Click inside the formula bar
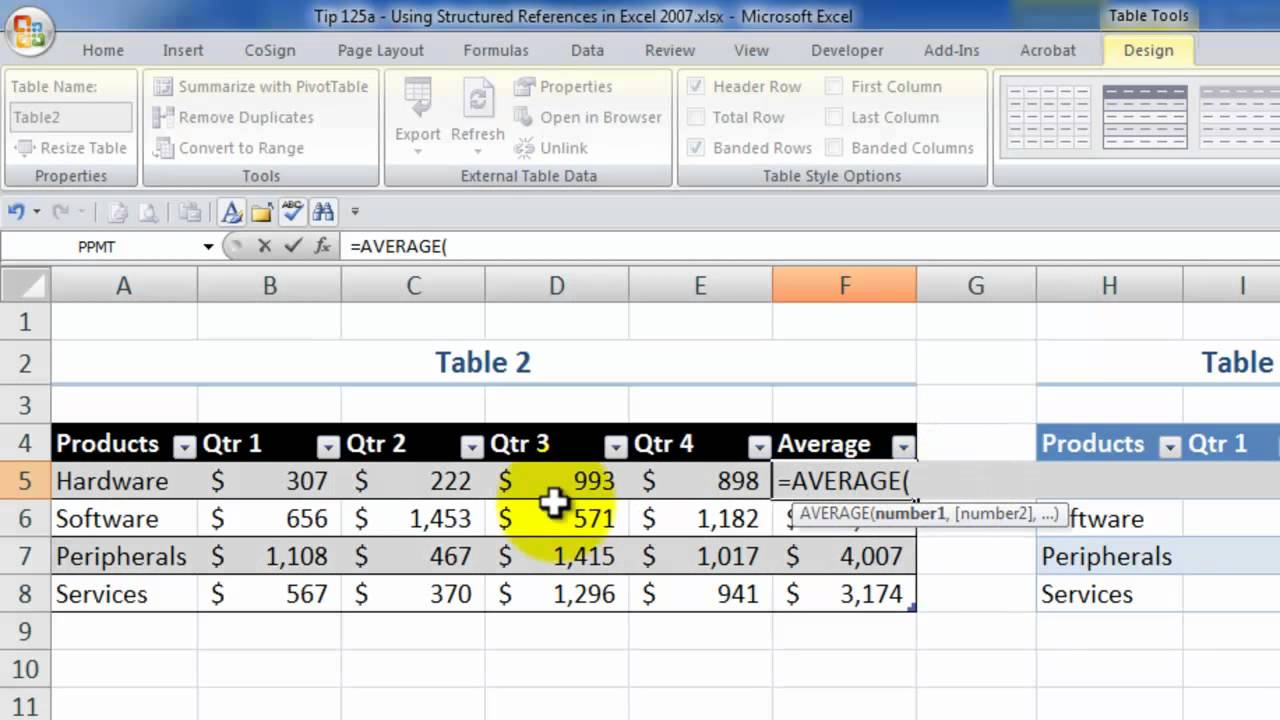The image size is (1280, 720). click(810, 246)
